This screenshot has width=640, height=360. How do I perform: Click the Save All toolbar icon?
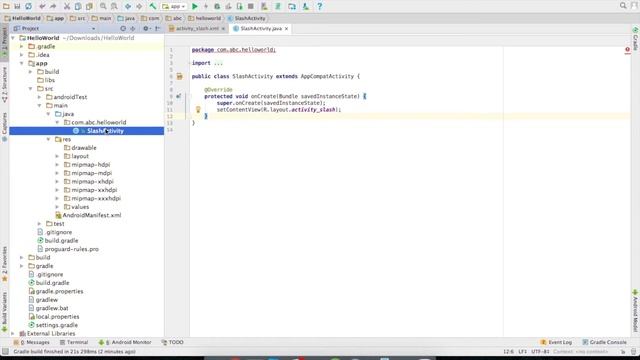[17, 6]
